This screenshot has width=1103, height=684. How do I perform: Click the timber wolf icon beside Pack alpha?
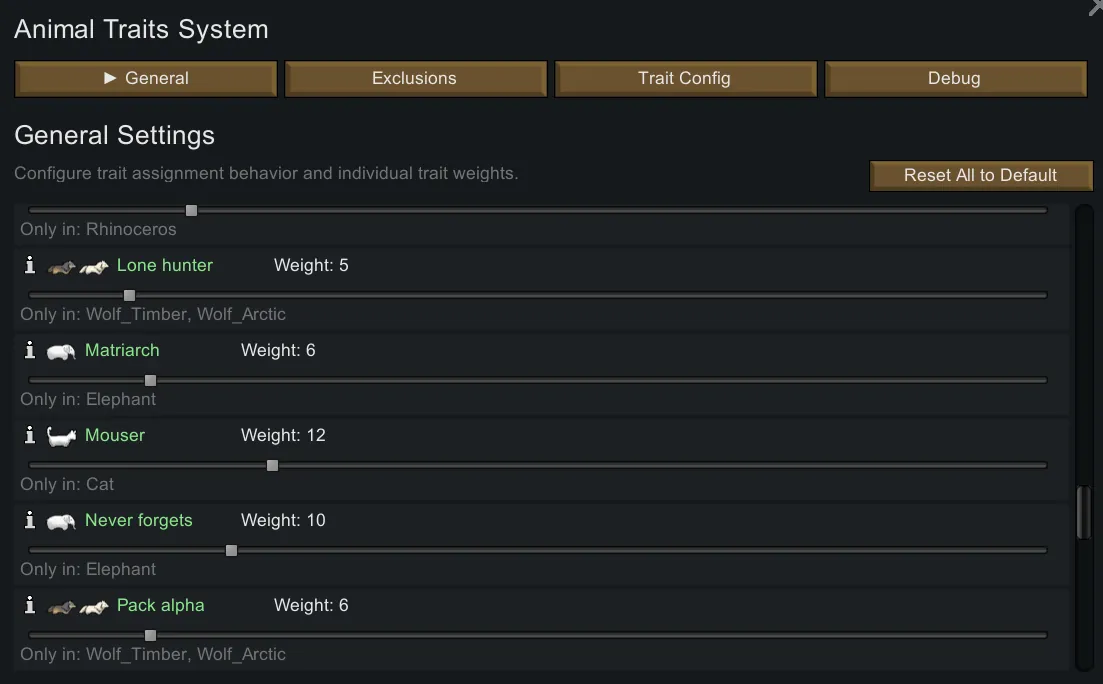62,606
